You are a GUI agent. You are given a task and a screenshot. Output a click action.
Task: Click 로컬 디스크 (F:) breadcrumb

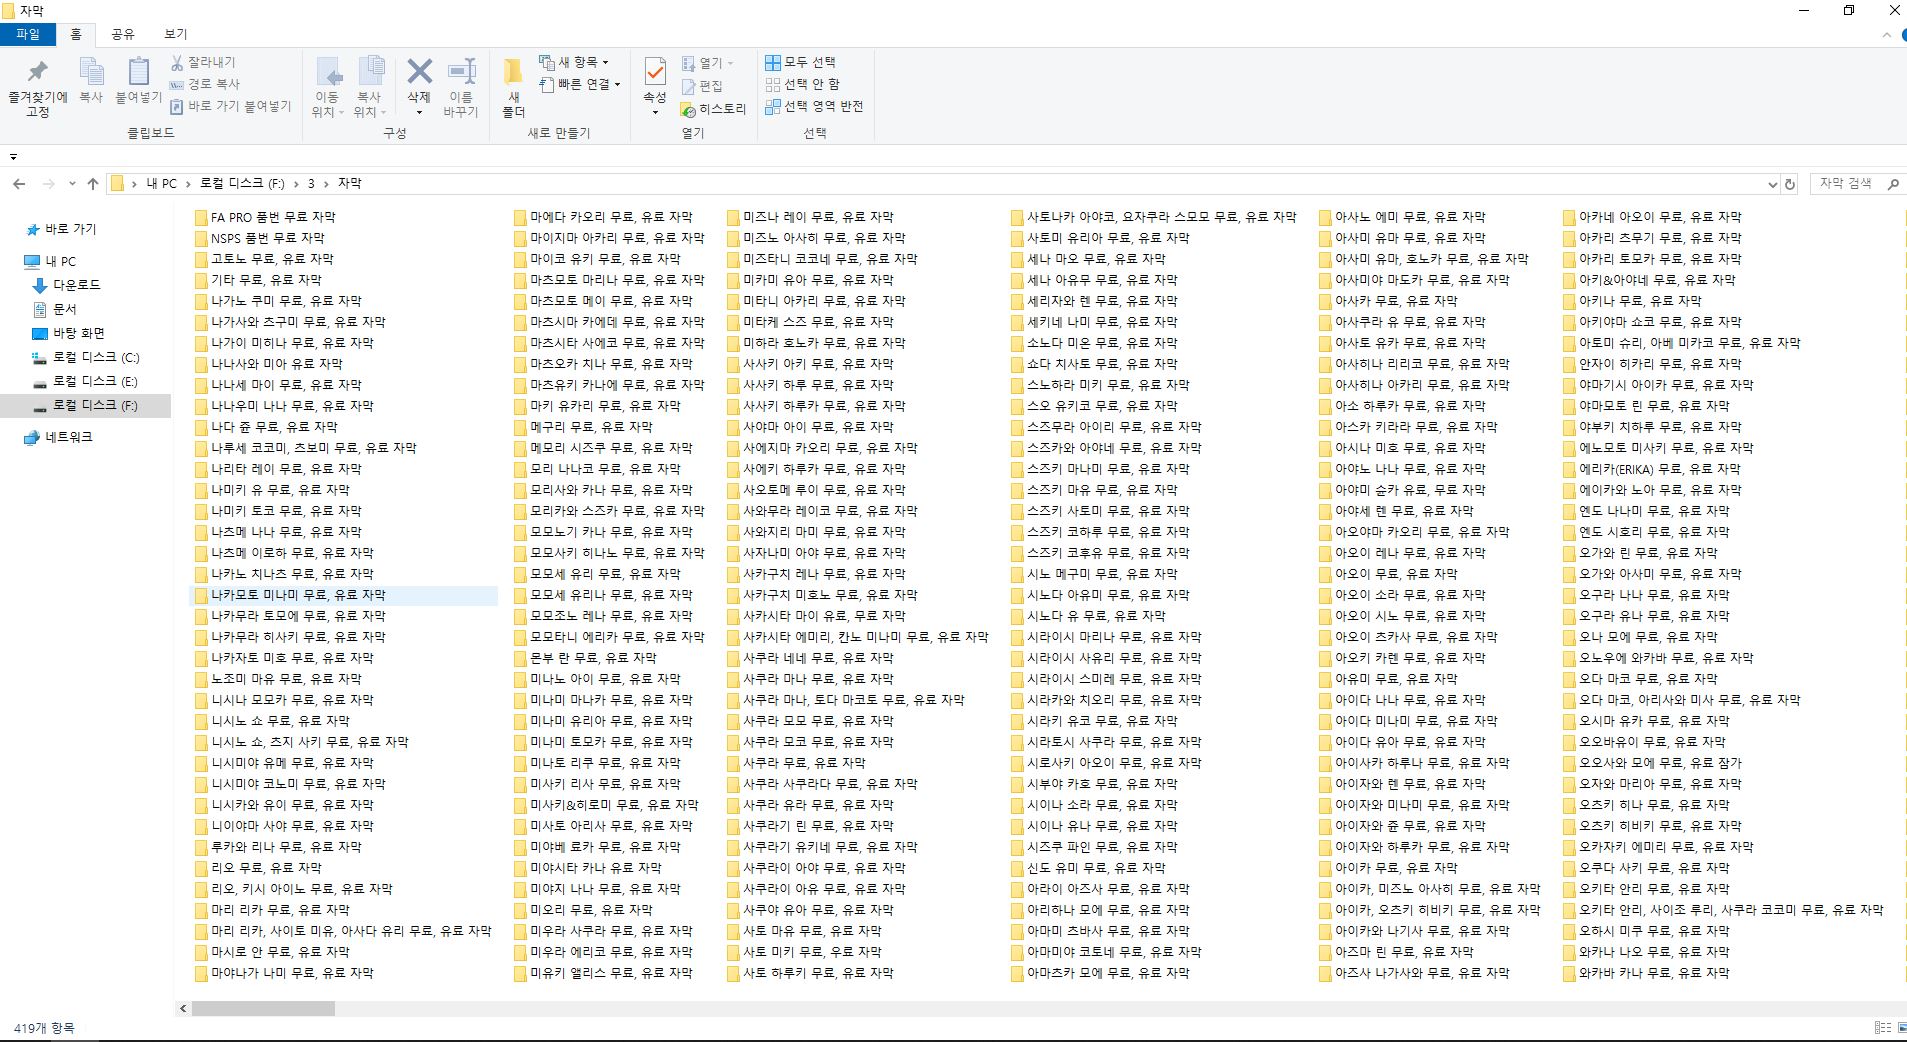242,184
